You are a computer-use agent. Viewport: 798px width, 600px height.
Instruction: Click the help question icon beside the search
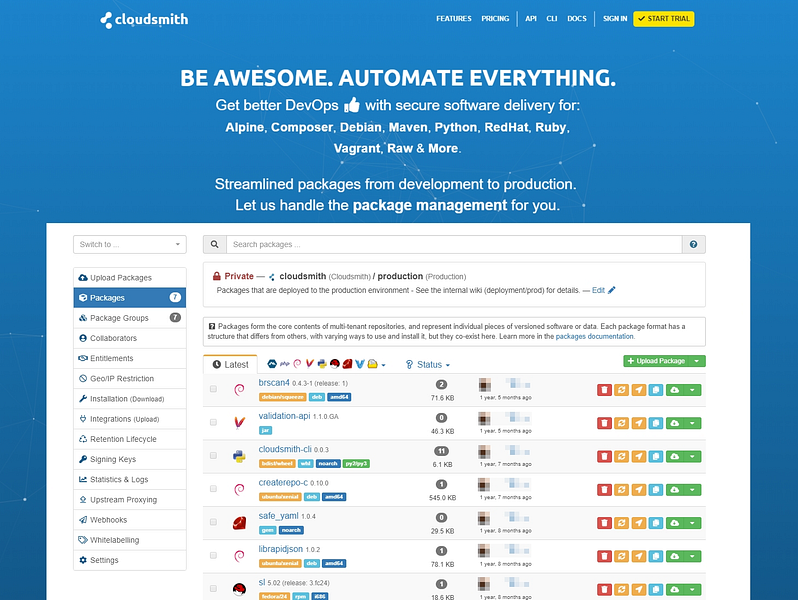[693, 244]
